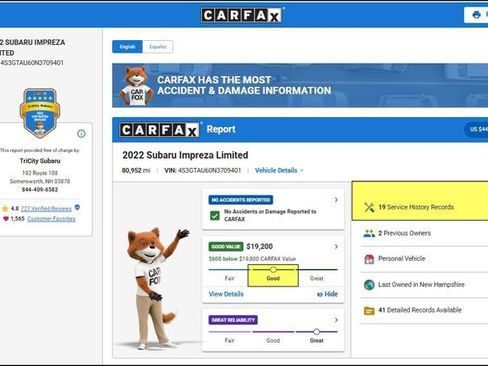Expand the Vehicle Details dropdown

(x=279, y=170)
